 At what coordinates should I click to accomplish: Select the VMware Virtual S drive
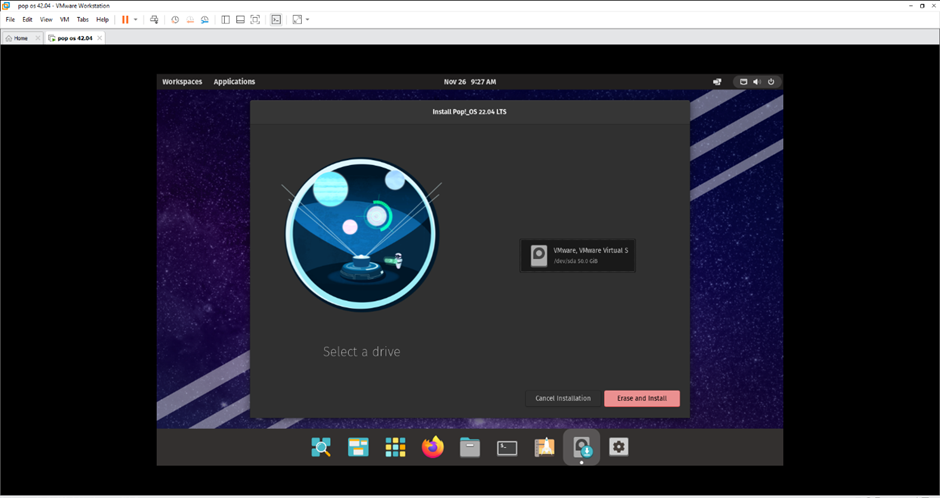pyautogui.click(x=578, y=255)
